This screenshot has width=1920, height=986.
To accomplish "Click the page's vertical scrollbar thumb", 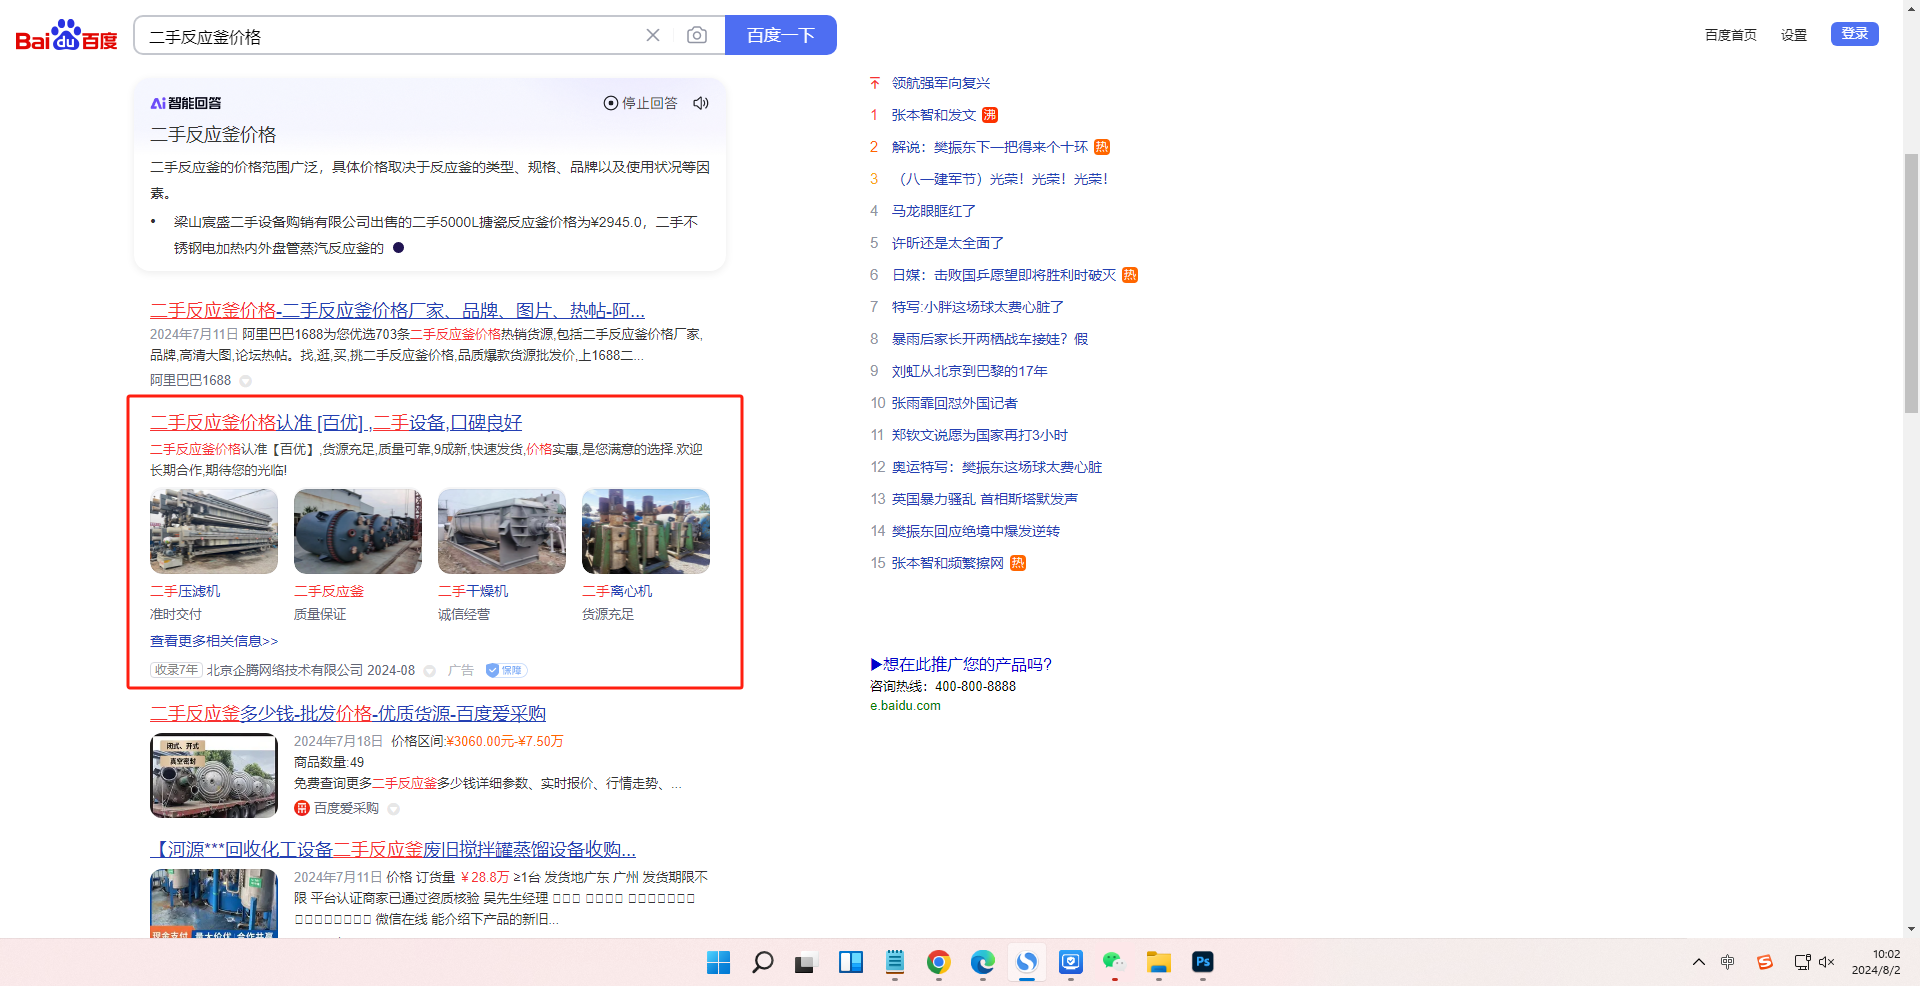I will [1911, 282].
